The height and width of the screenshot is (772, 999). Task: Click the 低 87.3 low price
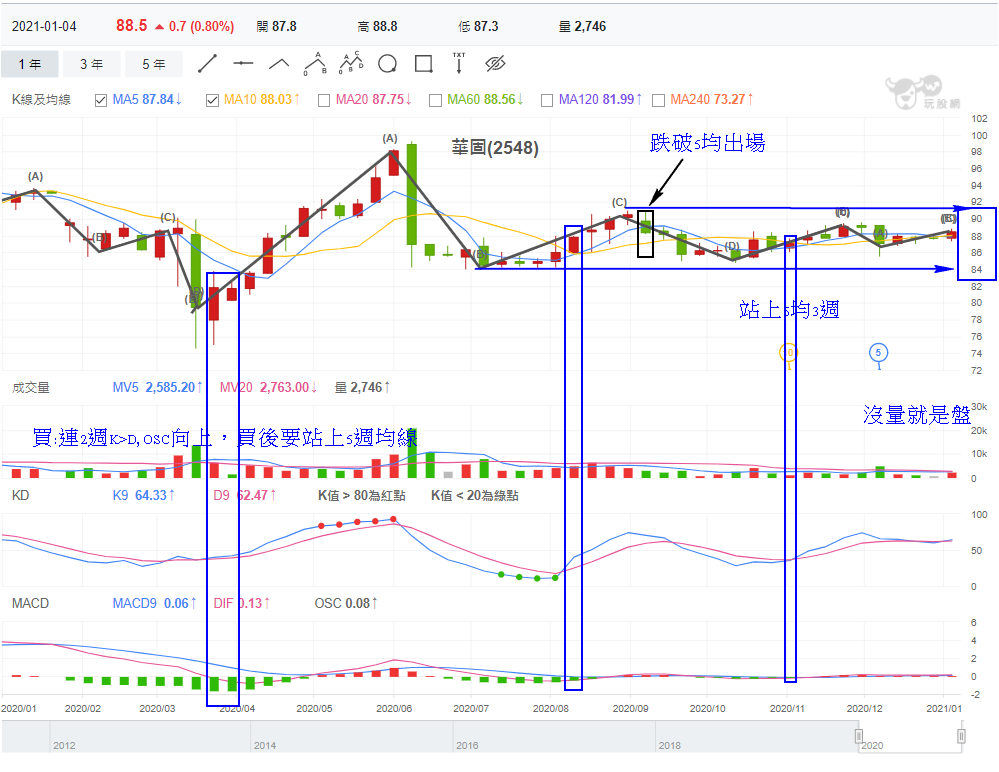(x=478, y=26)
